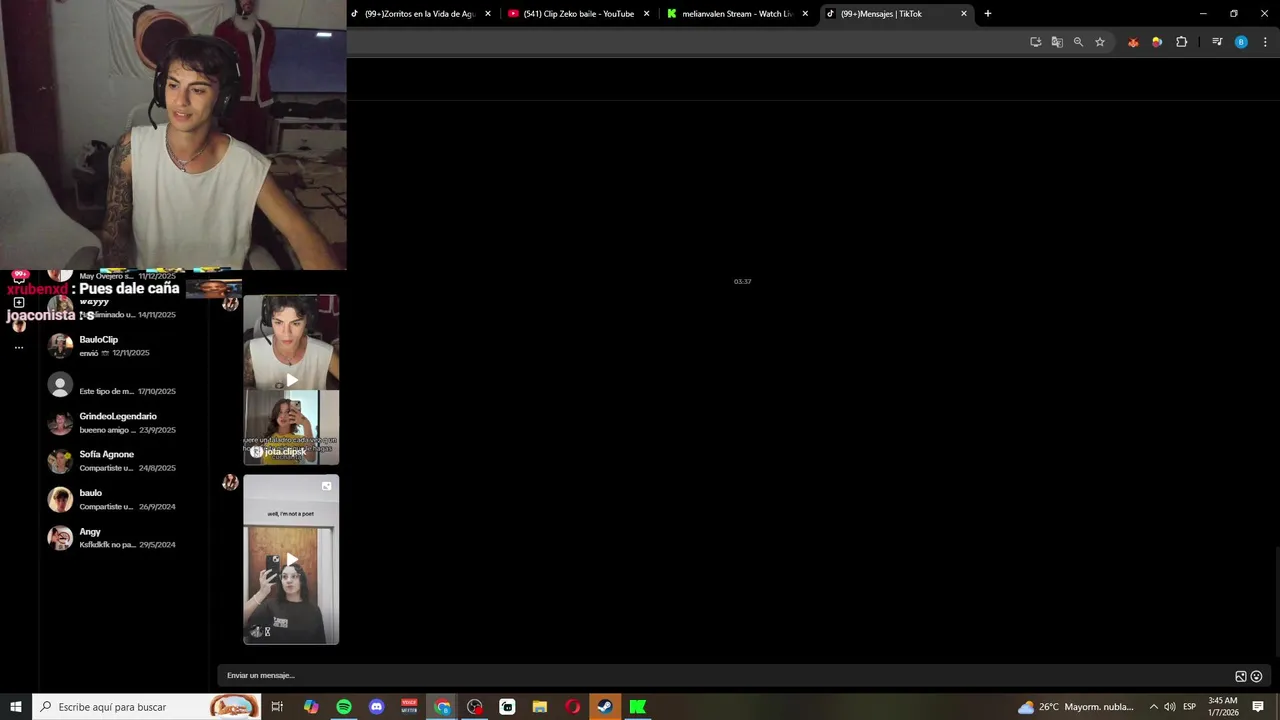
Task: Open the white rounded-square app on taskbar
Action: [x=507, y=707]
